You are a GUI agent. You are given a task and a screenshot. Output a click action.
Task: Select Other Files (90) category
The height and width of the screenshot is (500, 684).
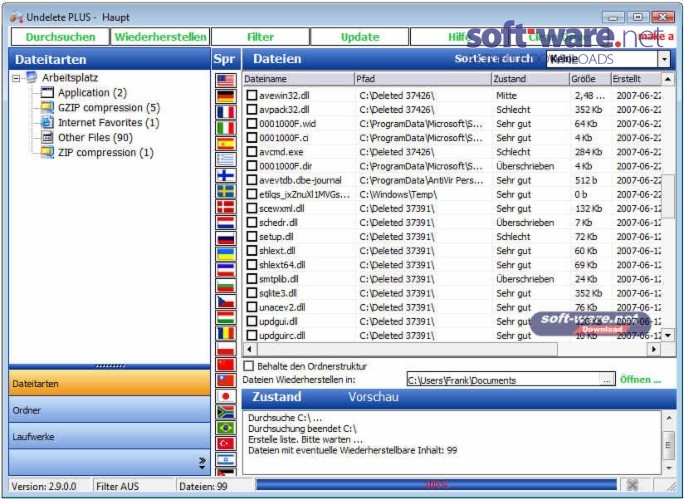click(x=95, y=137)
